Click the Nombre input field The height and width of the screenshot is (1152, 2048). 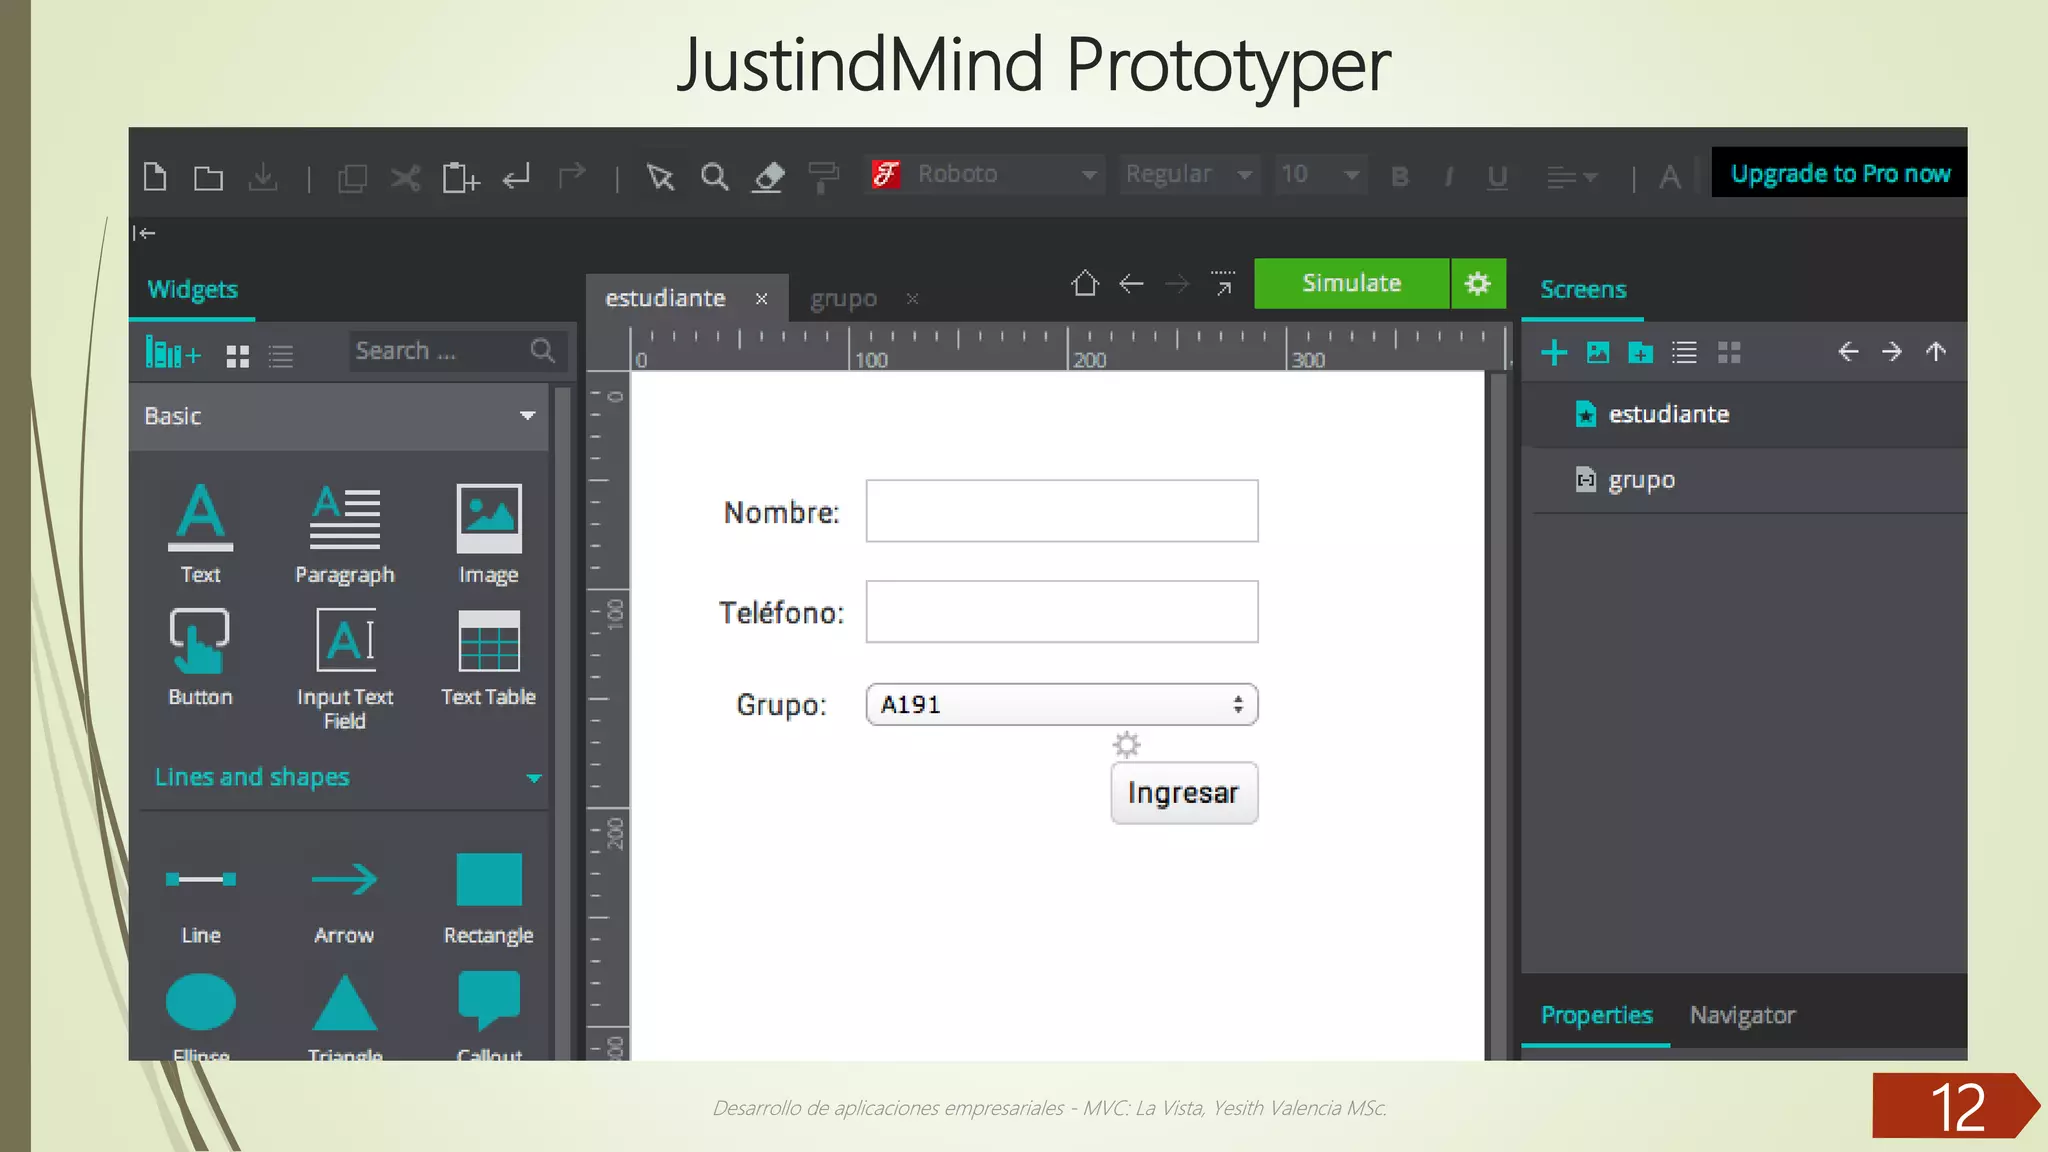(1061, 511)
